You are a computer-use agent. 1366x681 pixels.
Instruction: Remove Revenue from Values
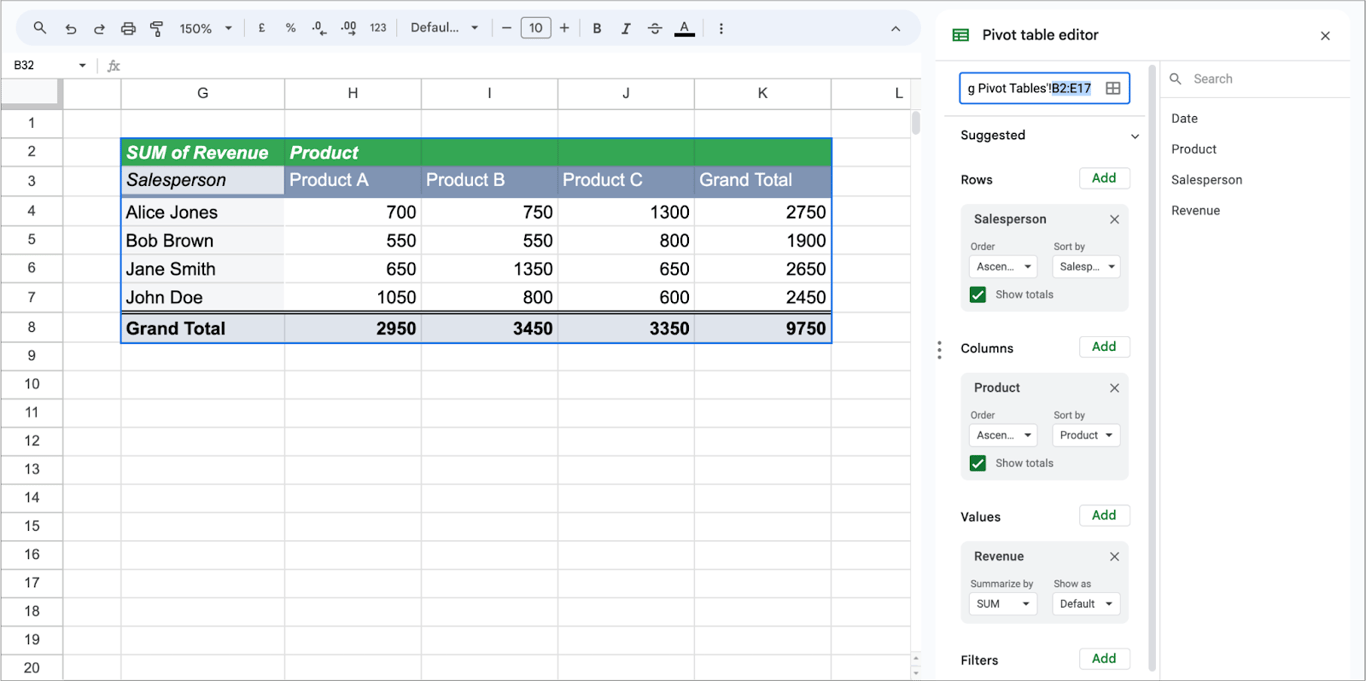(x=1115, y=557)
